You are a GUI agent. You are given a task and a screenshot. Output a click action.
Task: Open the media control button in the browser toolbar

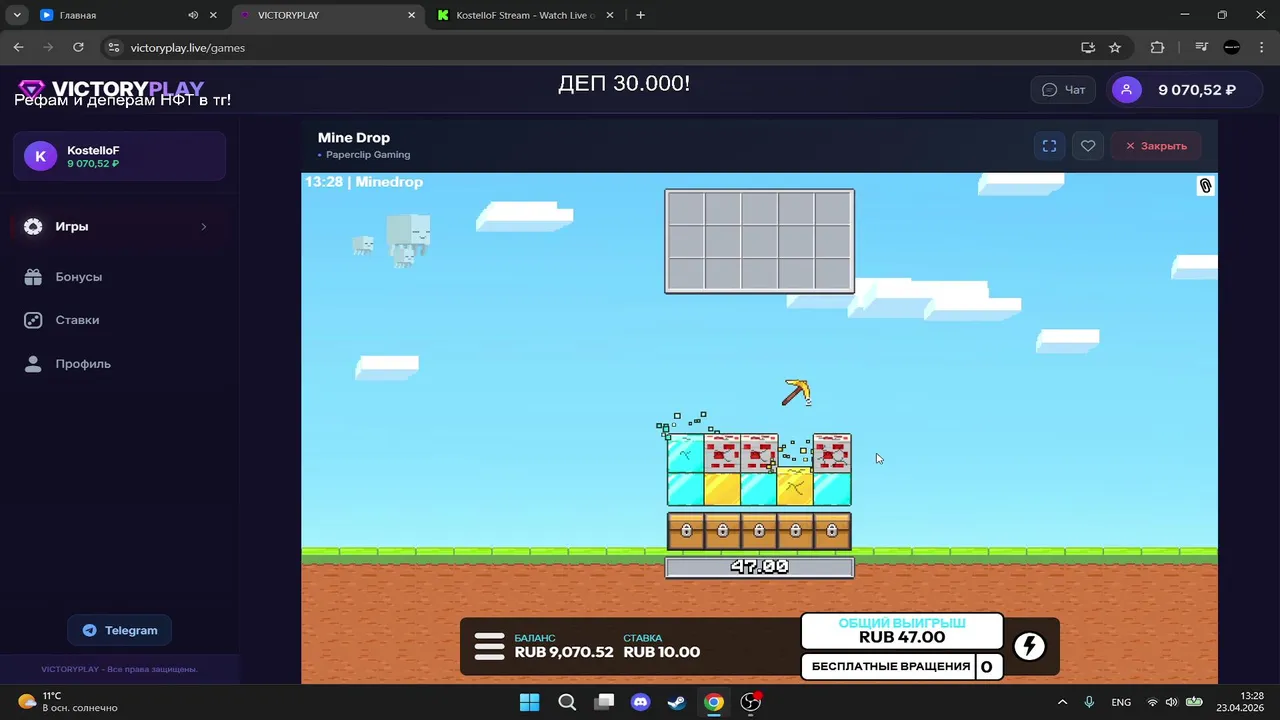pyautogui.click(x=1201, y=47)
